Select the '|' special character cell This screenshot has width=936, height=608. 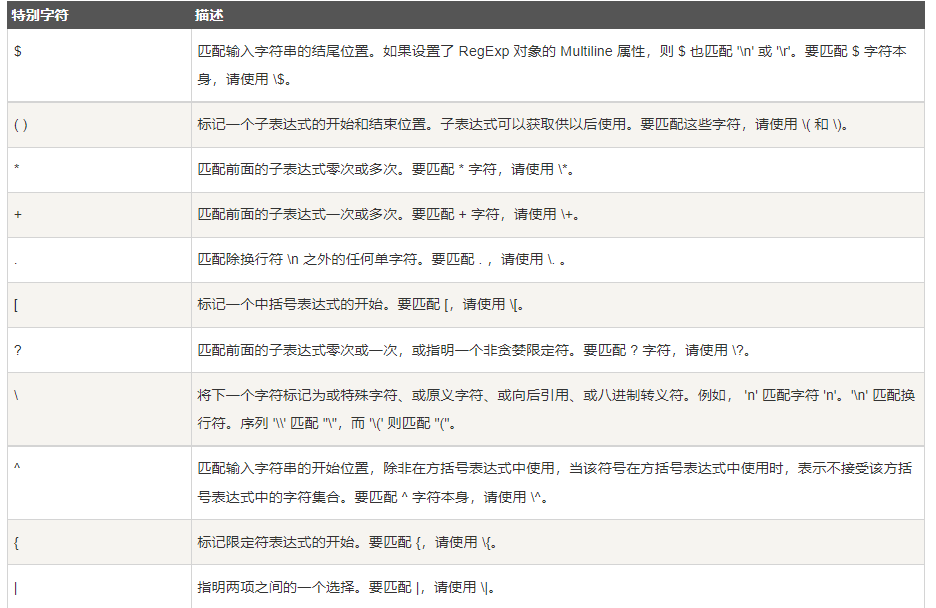pyautogui.click(x=99, y=587)
